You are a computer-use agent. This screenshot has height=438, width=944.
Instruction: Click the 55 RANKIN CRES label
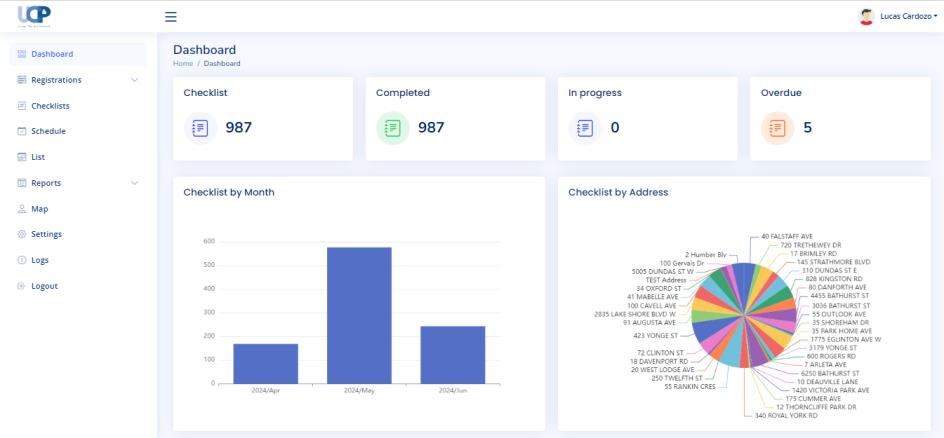pos(690,387)
